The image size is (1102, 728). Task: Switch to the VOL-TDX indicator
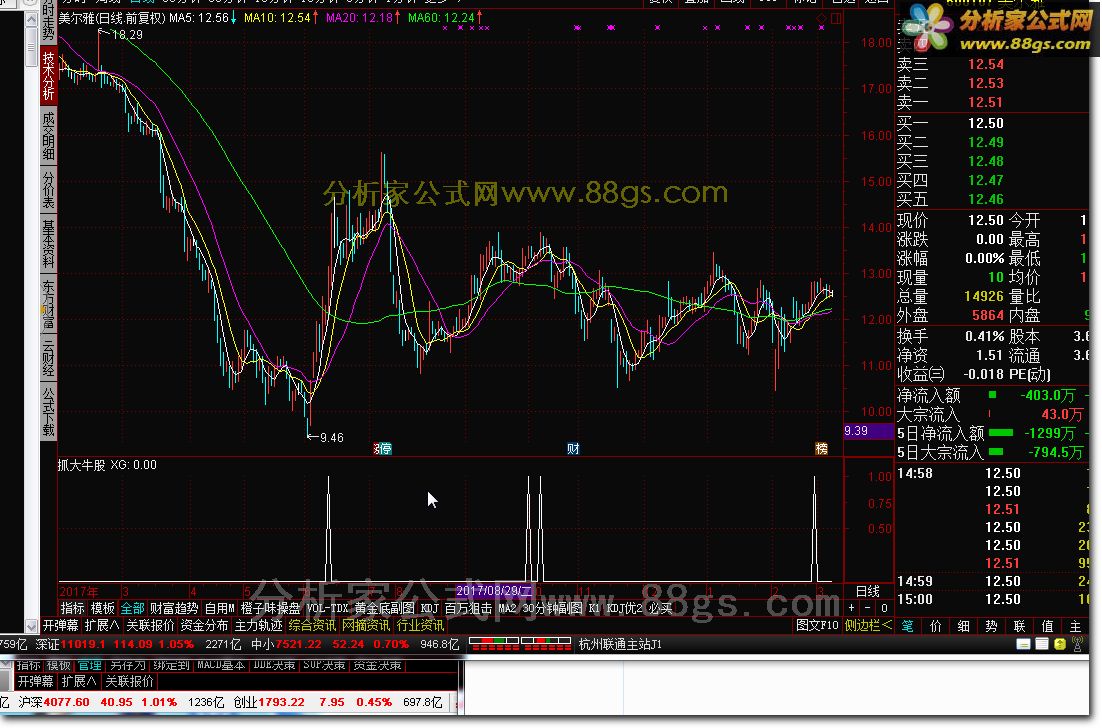click(x=328, y=609)
